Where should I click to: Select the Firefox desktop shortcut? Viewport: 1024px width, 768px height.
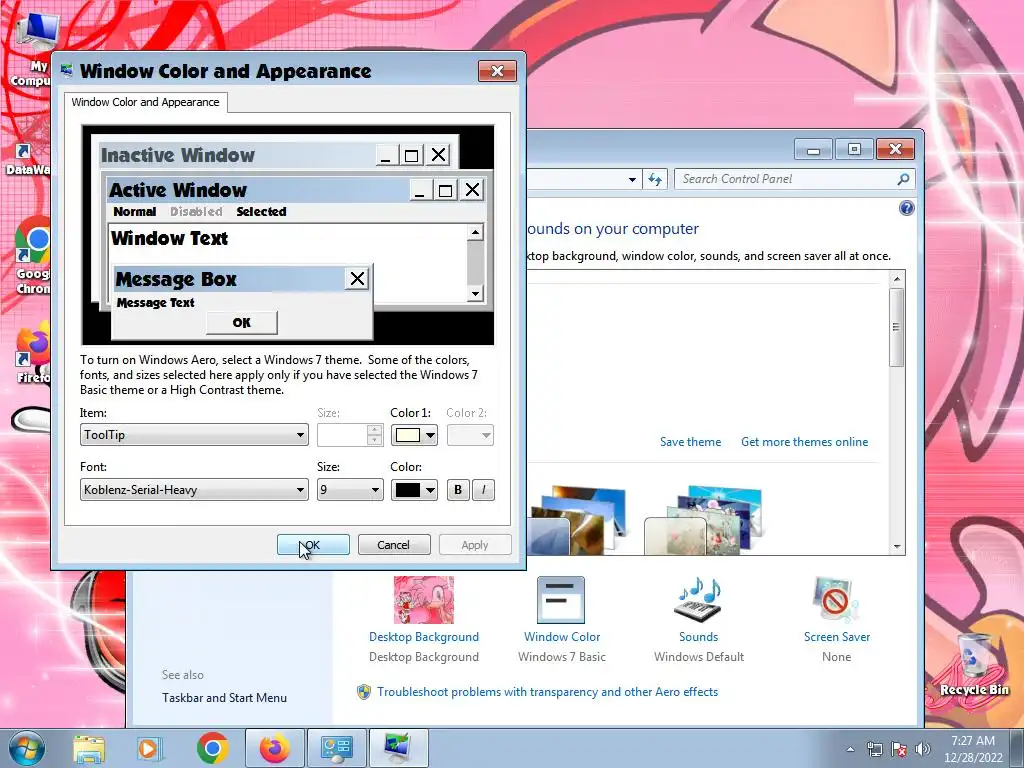pyautogui.click(x=32, y=353)
